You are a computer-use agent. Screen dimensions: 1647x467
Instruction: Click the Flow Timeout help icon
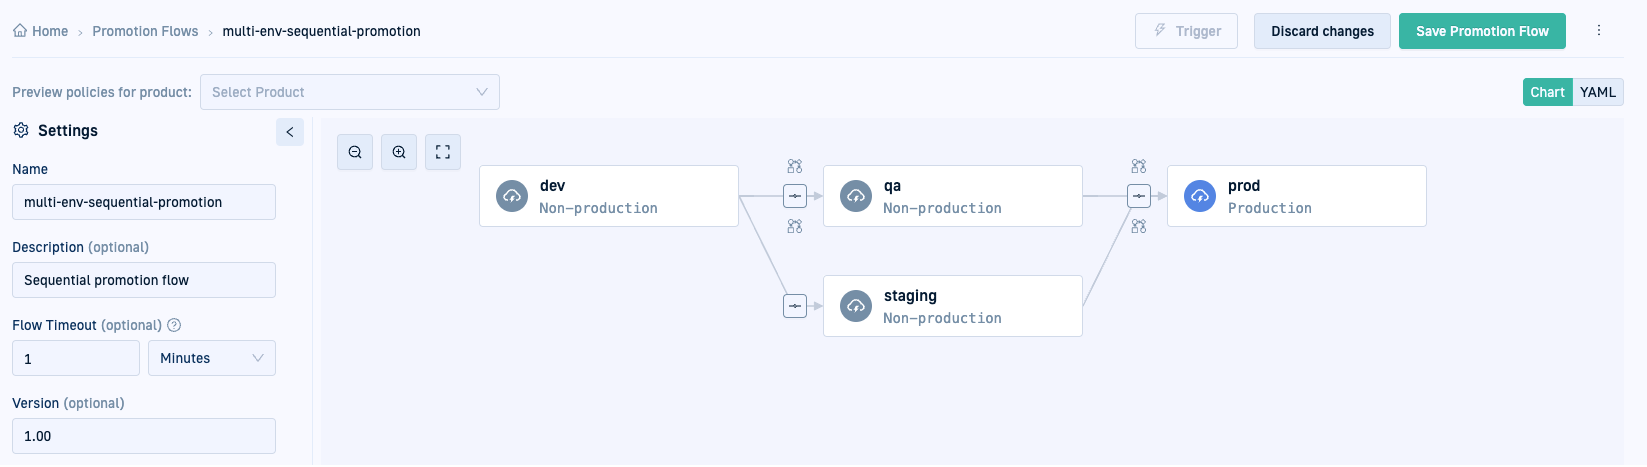[174, 325]
